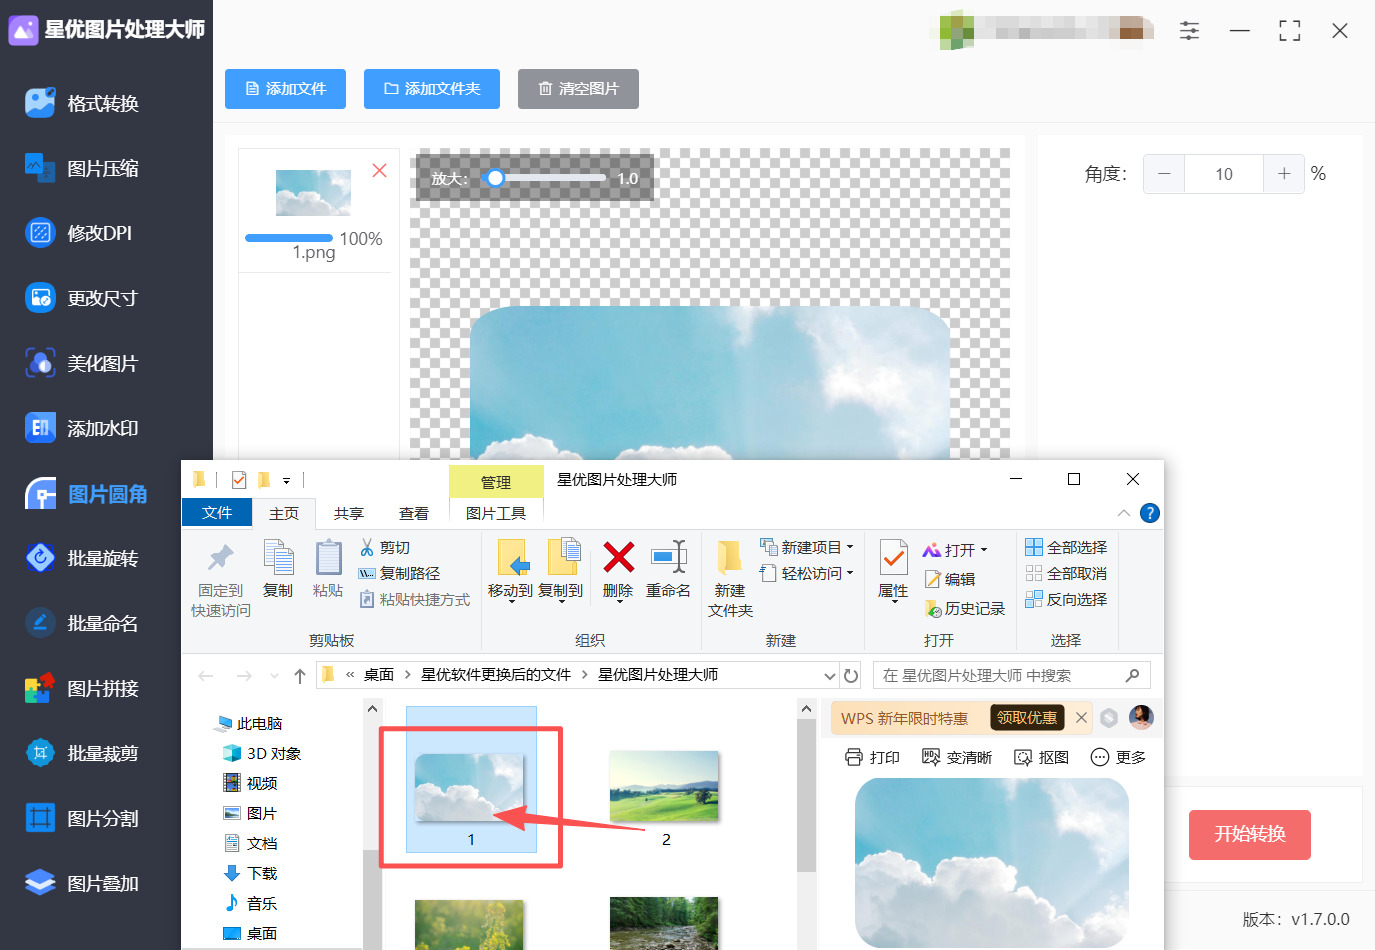This screenshot has width=1375, height=950.
Task: Select 图片叠加 image overlay tool
Action: 82,883
